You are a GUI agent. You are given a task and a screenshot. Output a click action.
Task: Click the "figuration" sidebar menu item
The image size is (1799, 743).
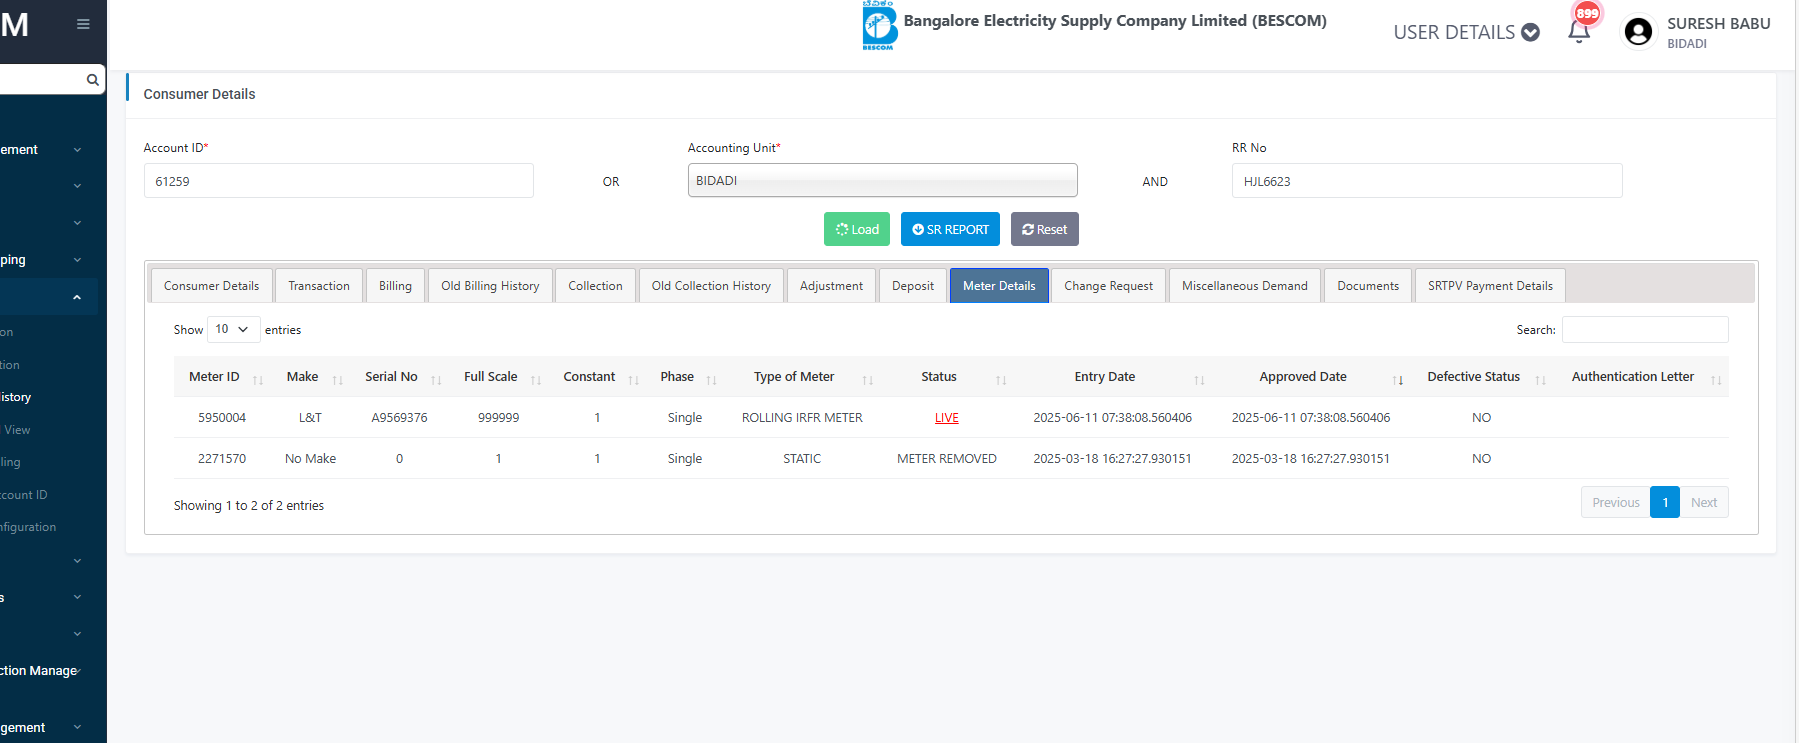coord(28,527)
